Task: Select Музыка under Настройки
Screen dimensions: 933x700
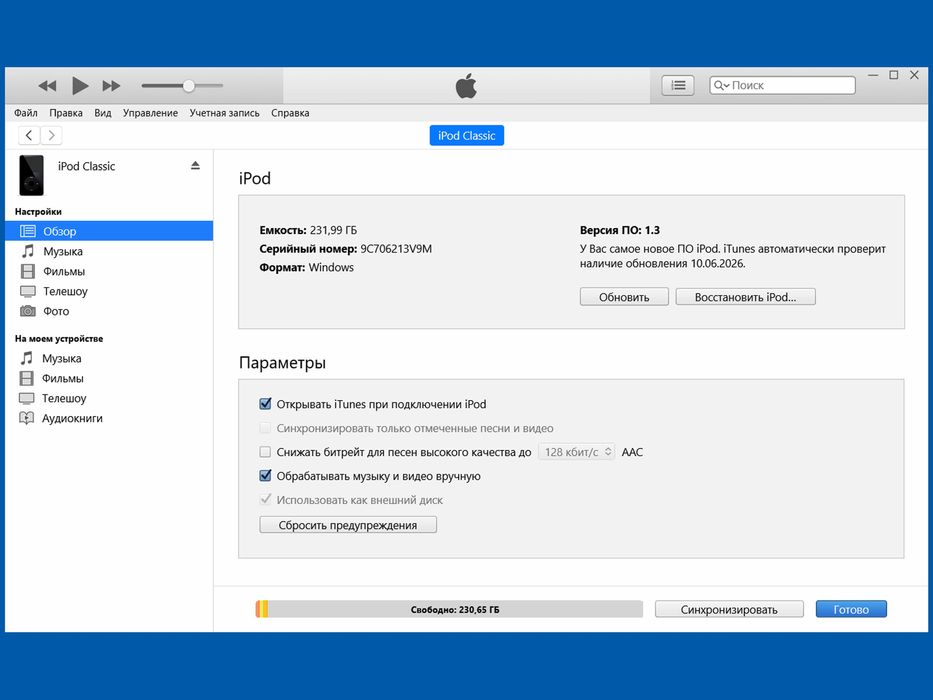Action: pyautogui.click(x=109, y=251)
